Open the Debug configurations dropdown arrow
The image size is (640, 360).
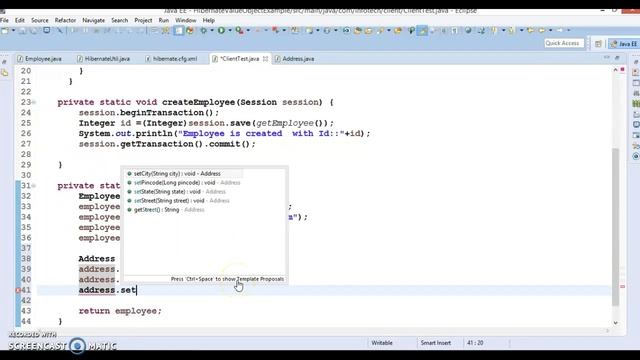click(x=211, y=31)
